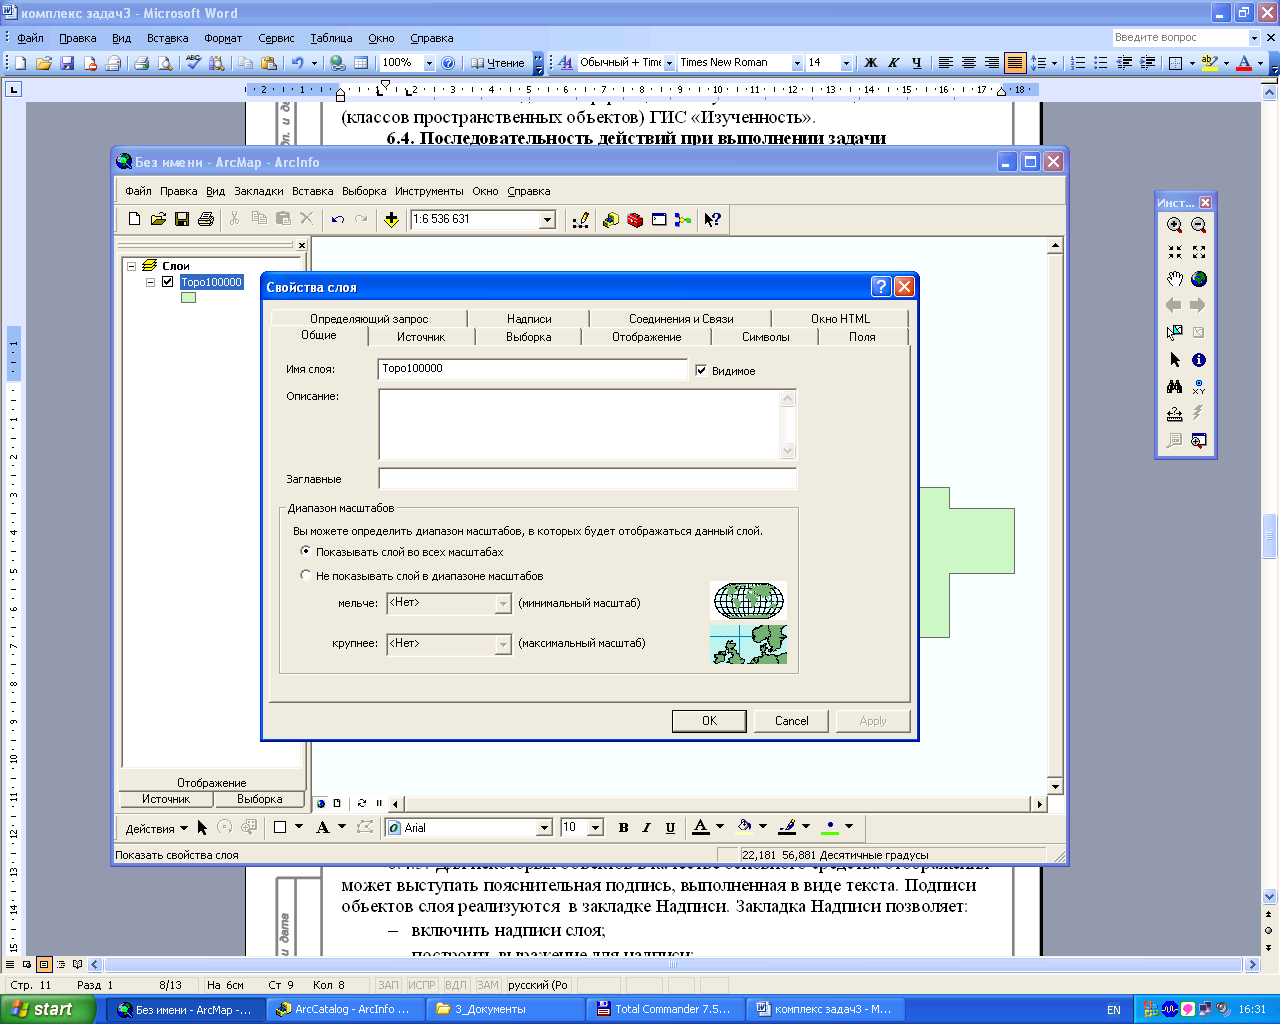Image resolution: width=1280 pixels, height=1024 pixels.
Task: Select the Zoom In tool in Tools palette
Action: (x=1174, y=226)
